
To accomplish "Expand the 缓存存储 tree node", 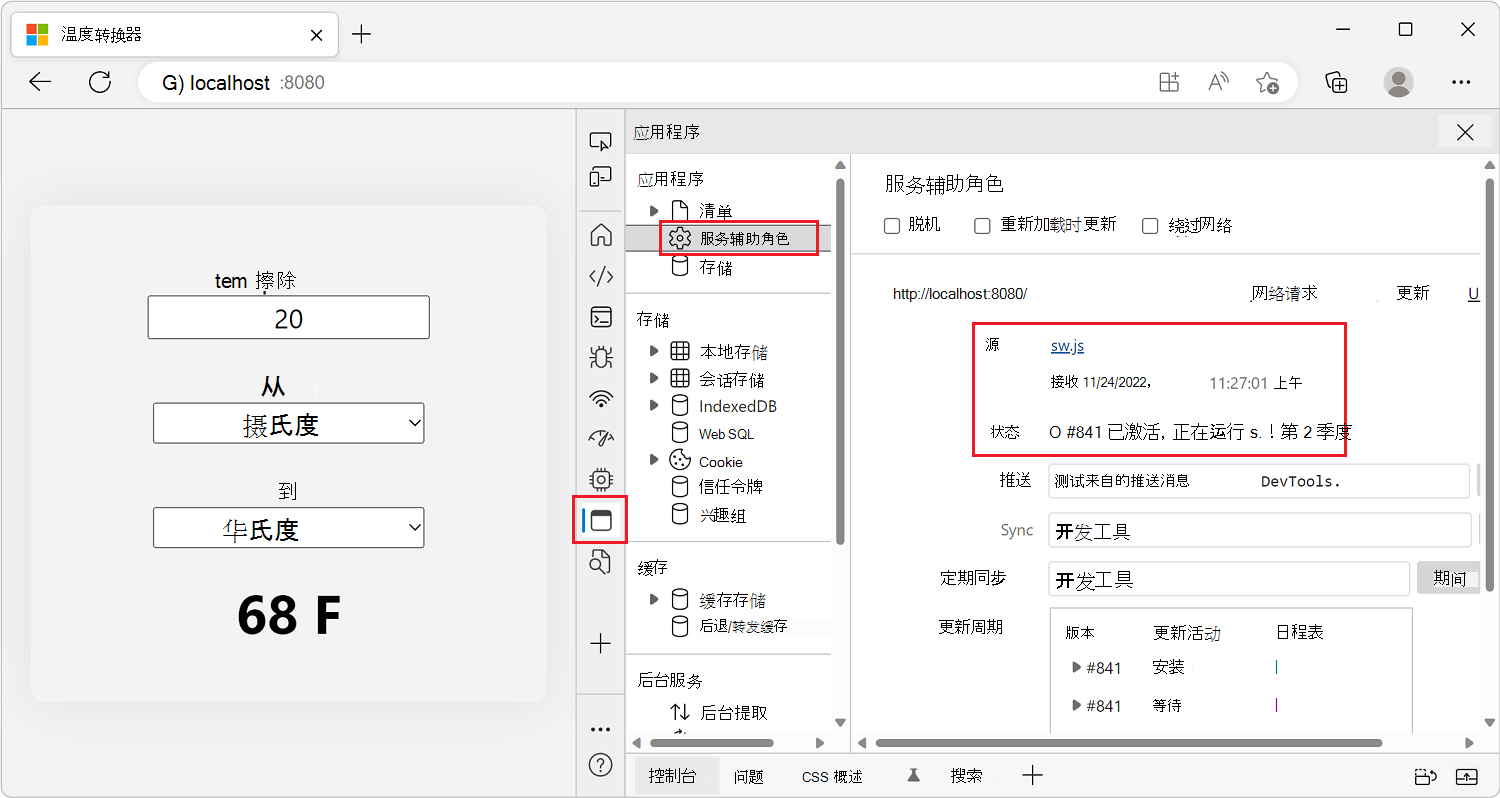I will pyautogui.click(x=654, y=600).
